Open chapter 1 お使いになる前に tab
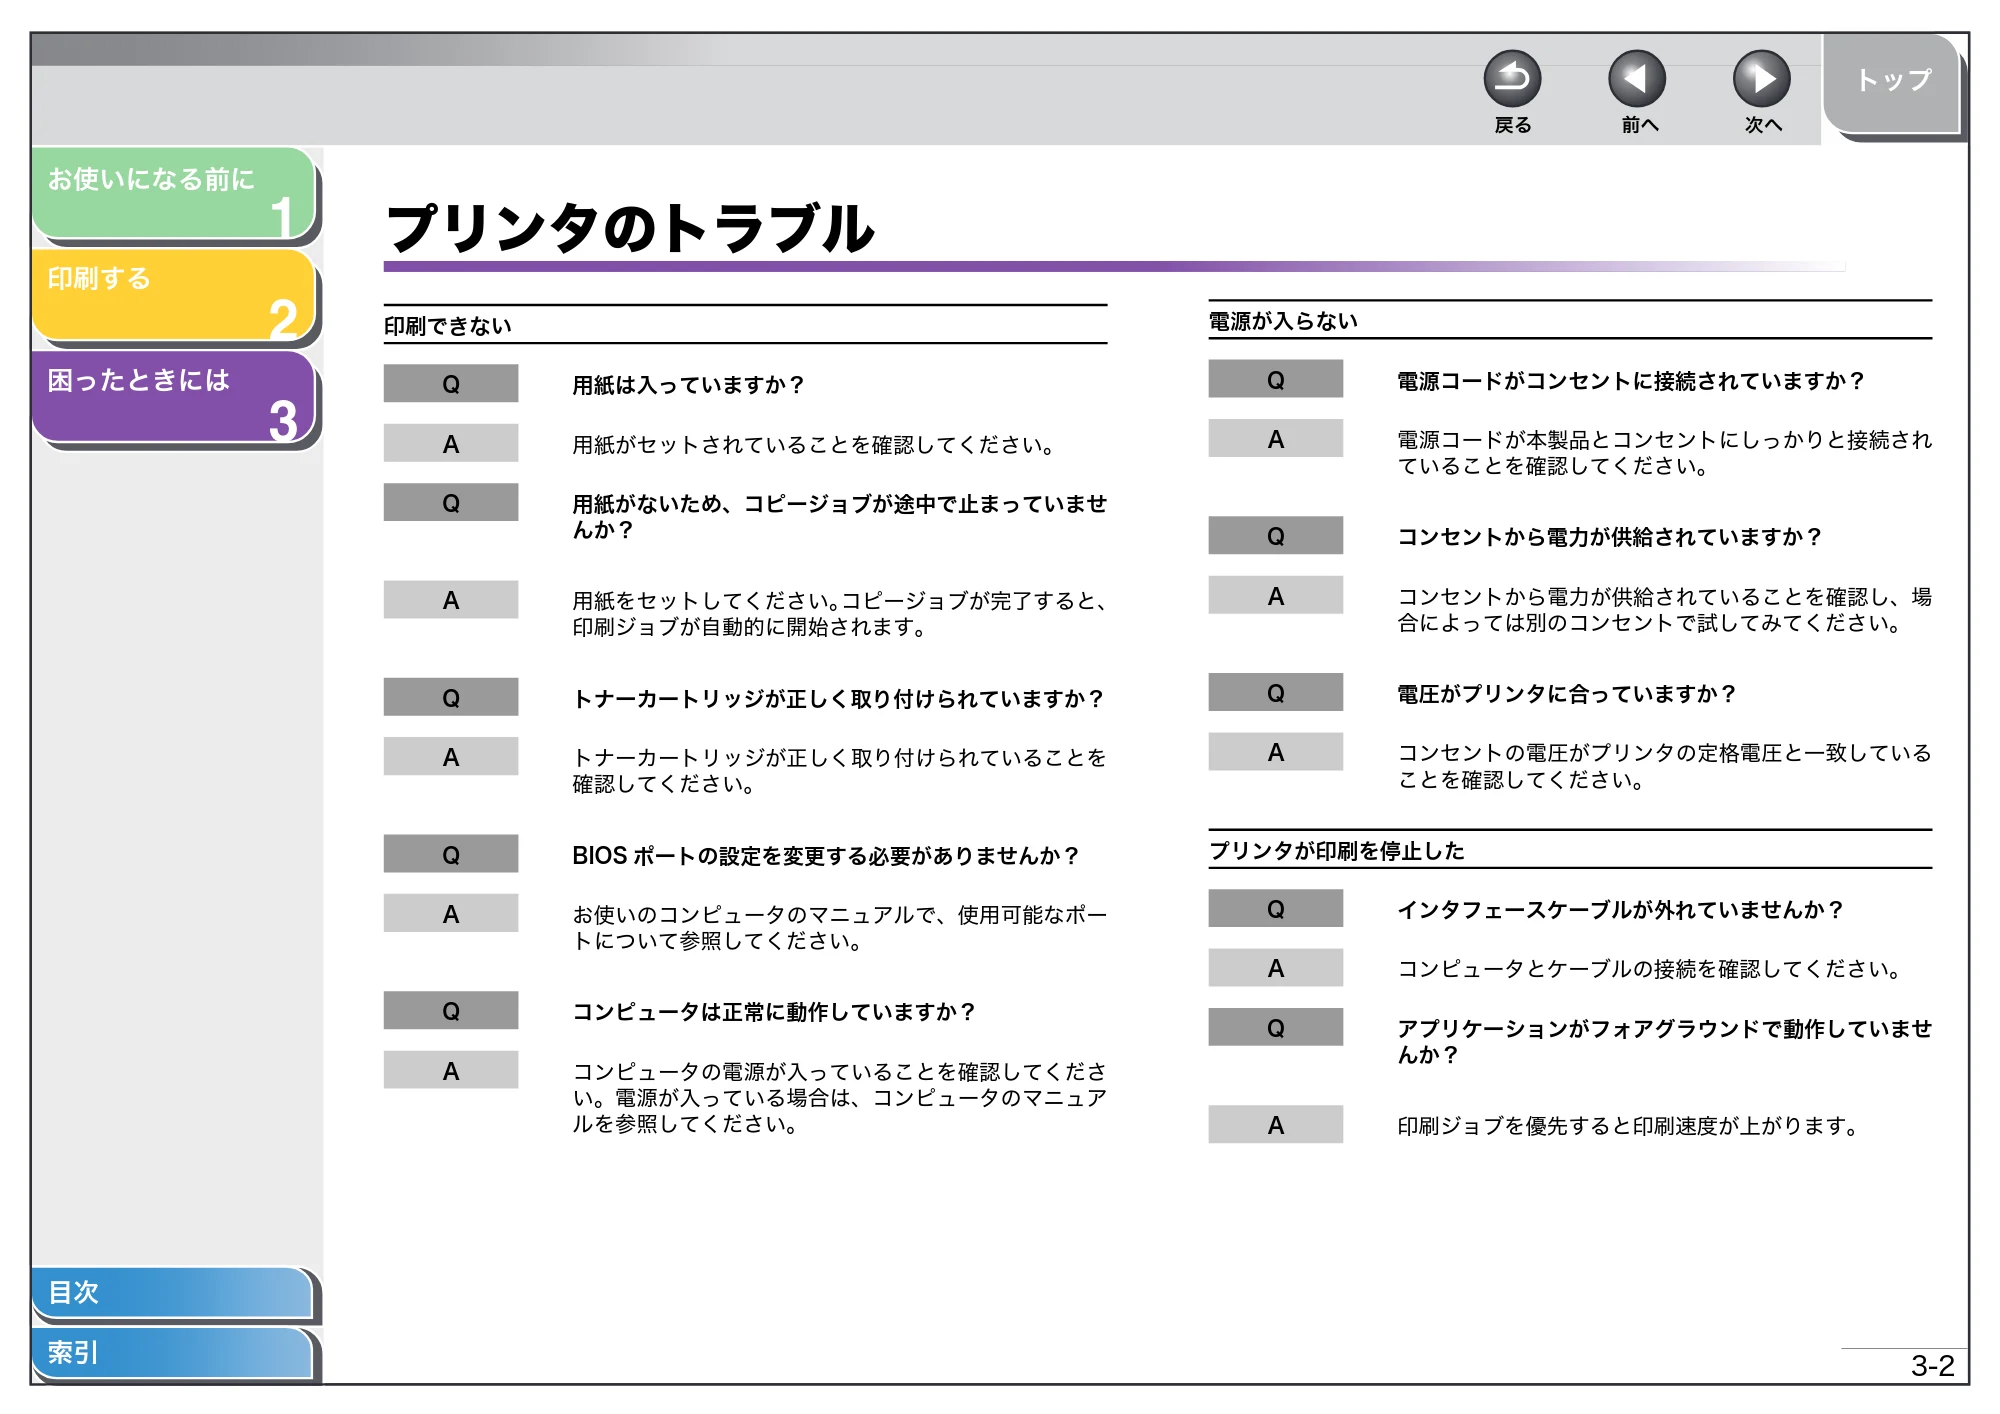 coord(174,193)
